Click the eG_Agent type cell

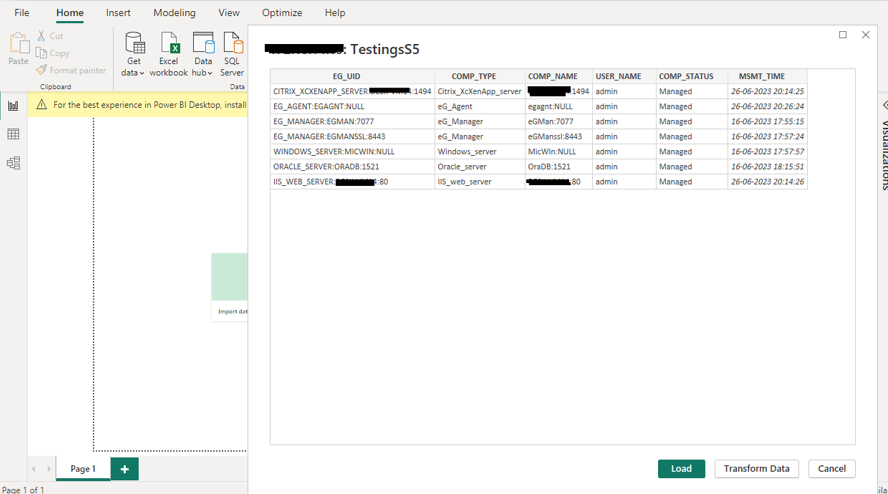point(480,107)
